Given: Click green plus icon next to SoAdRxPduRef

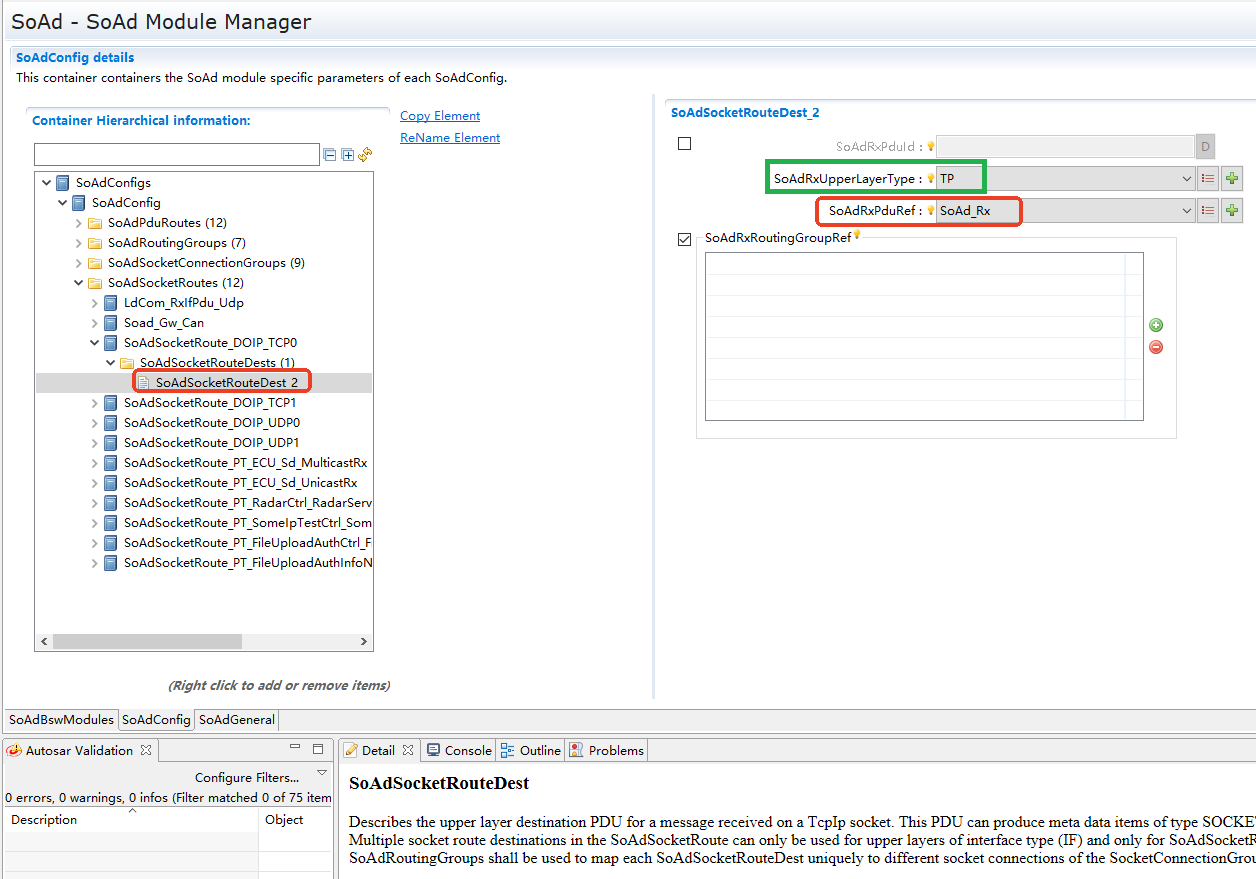Looking at the screenshot, I should point(1232,211).
